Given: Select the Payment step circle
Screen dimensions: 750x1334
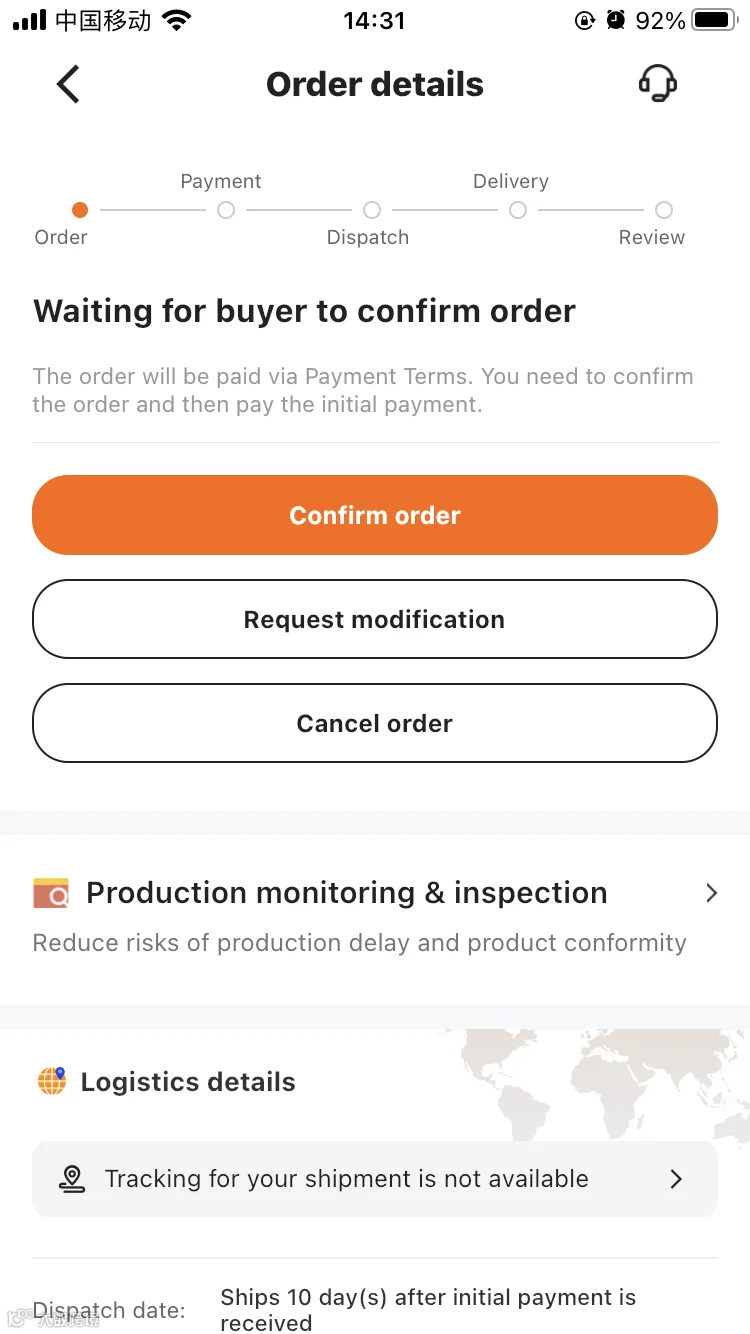Looking at the screenshot, I should click(x=226, y=210).
